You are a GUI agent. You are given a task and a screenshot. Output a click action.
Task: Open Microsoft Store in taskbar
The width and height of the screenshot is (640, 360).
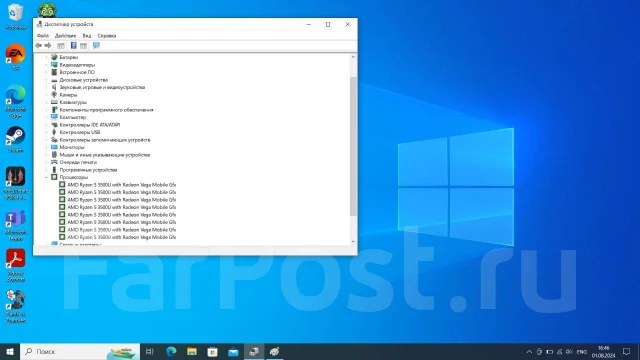click(x=212, y=351)
